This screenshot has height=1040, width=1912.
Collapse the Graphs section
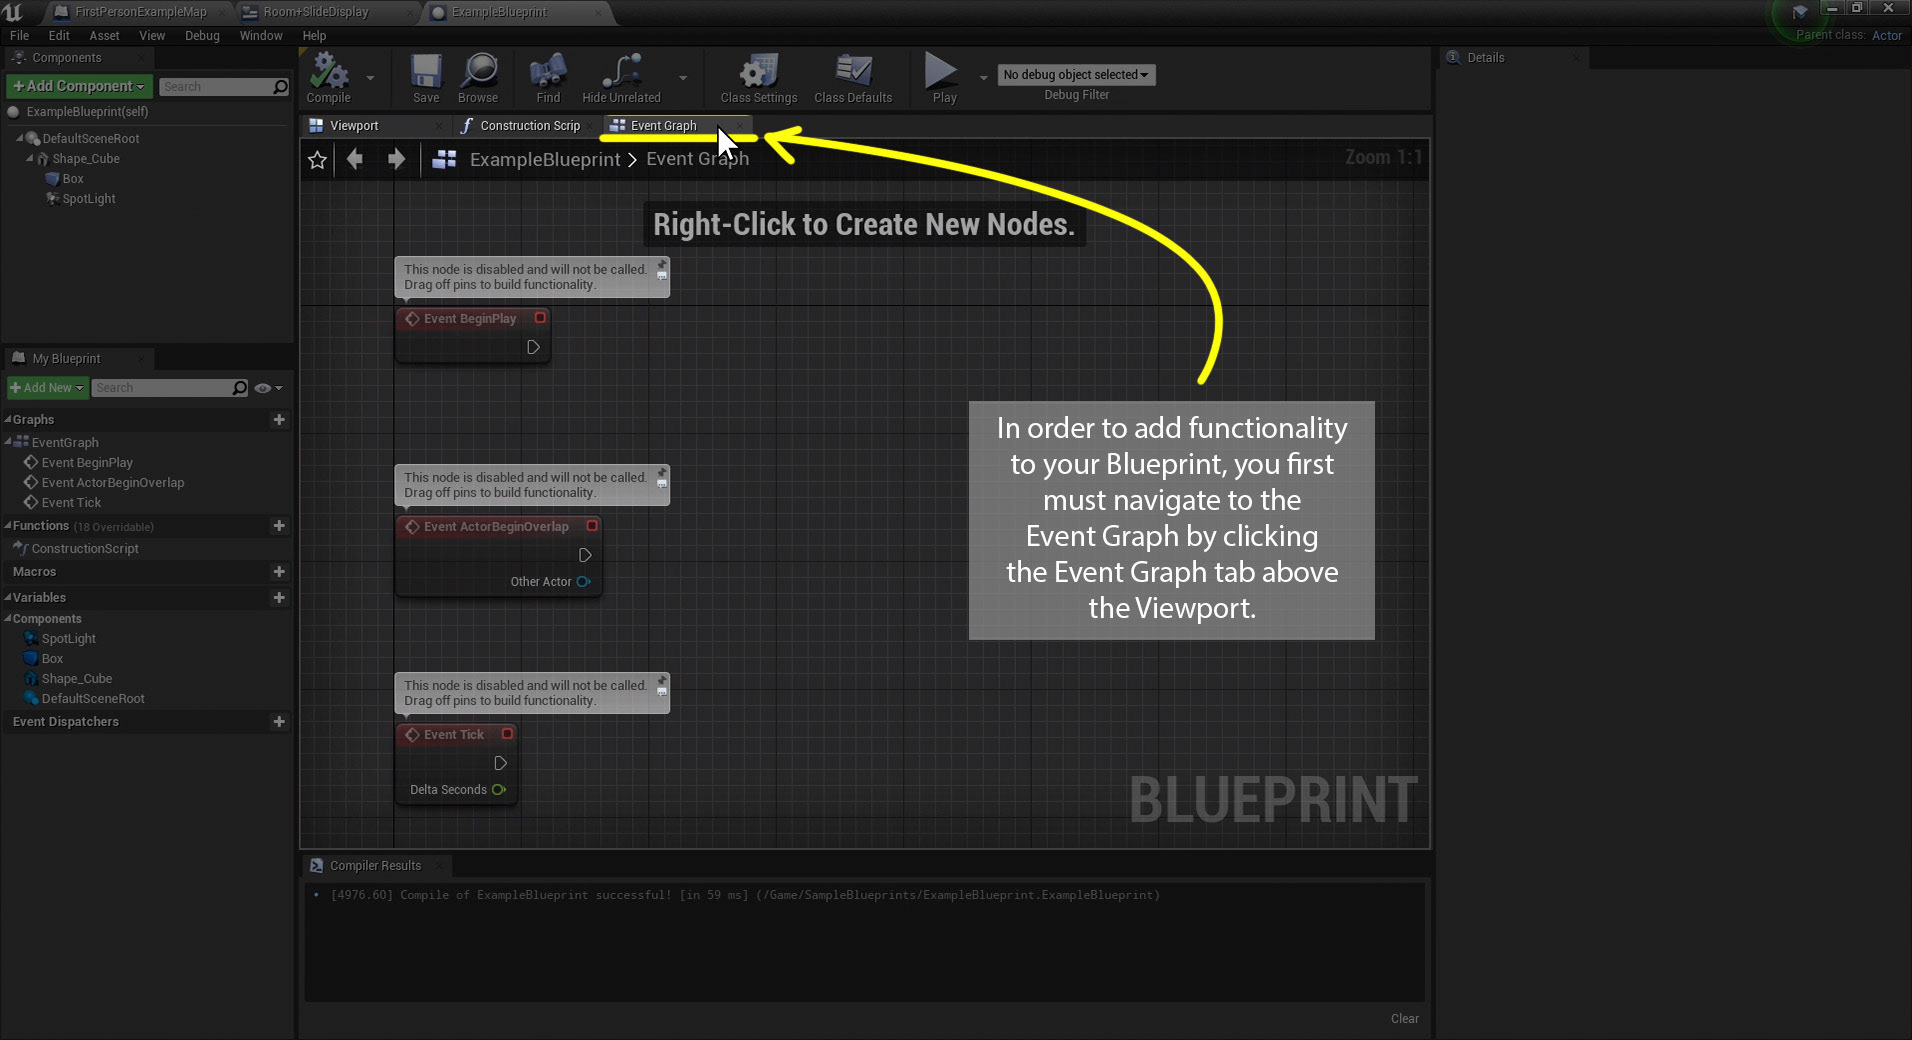point(8,420)
